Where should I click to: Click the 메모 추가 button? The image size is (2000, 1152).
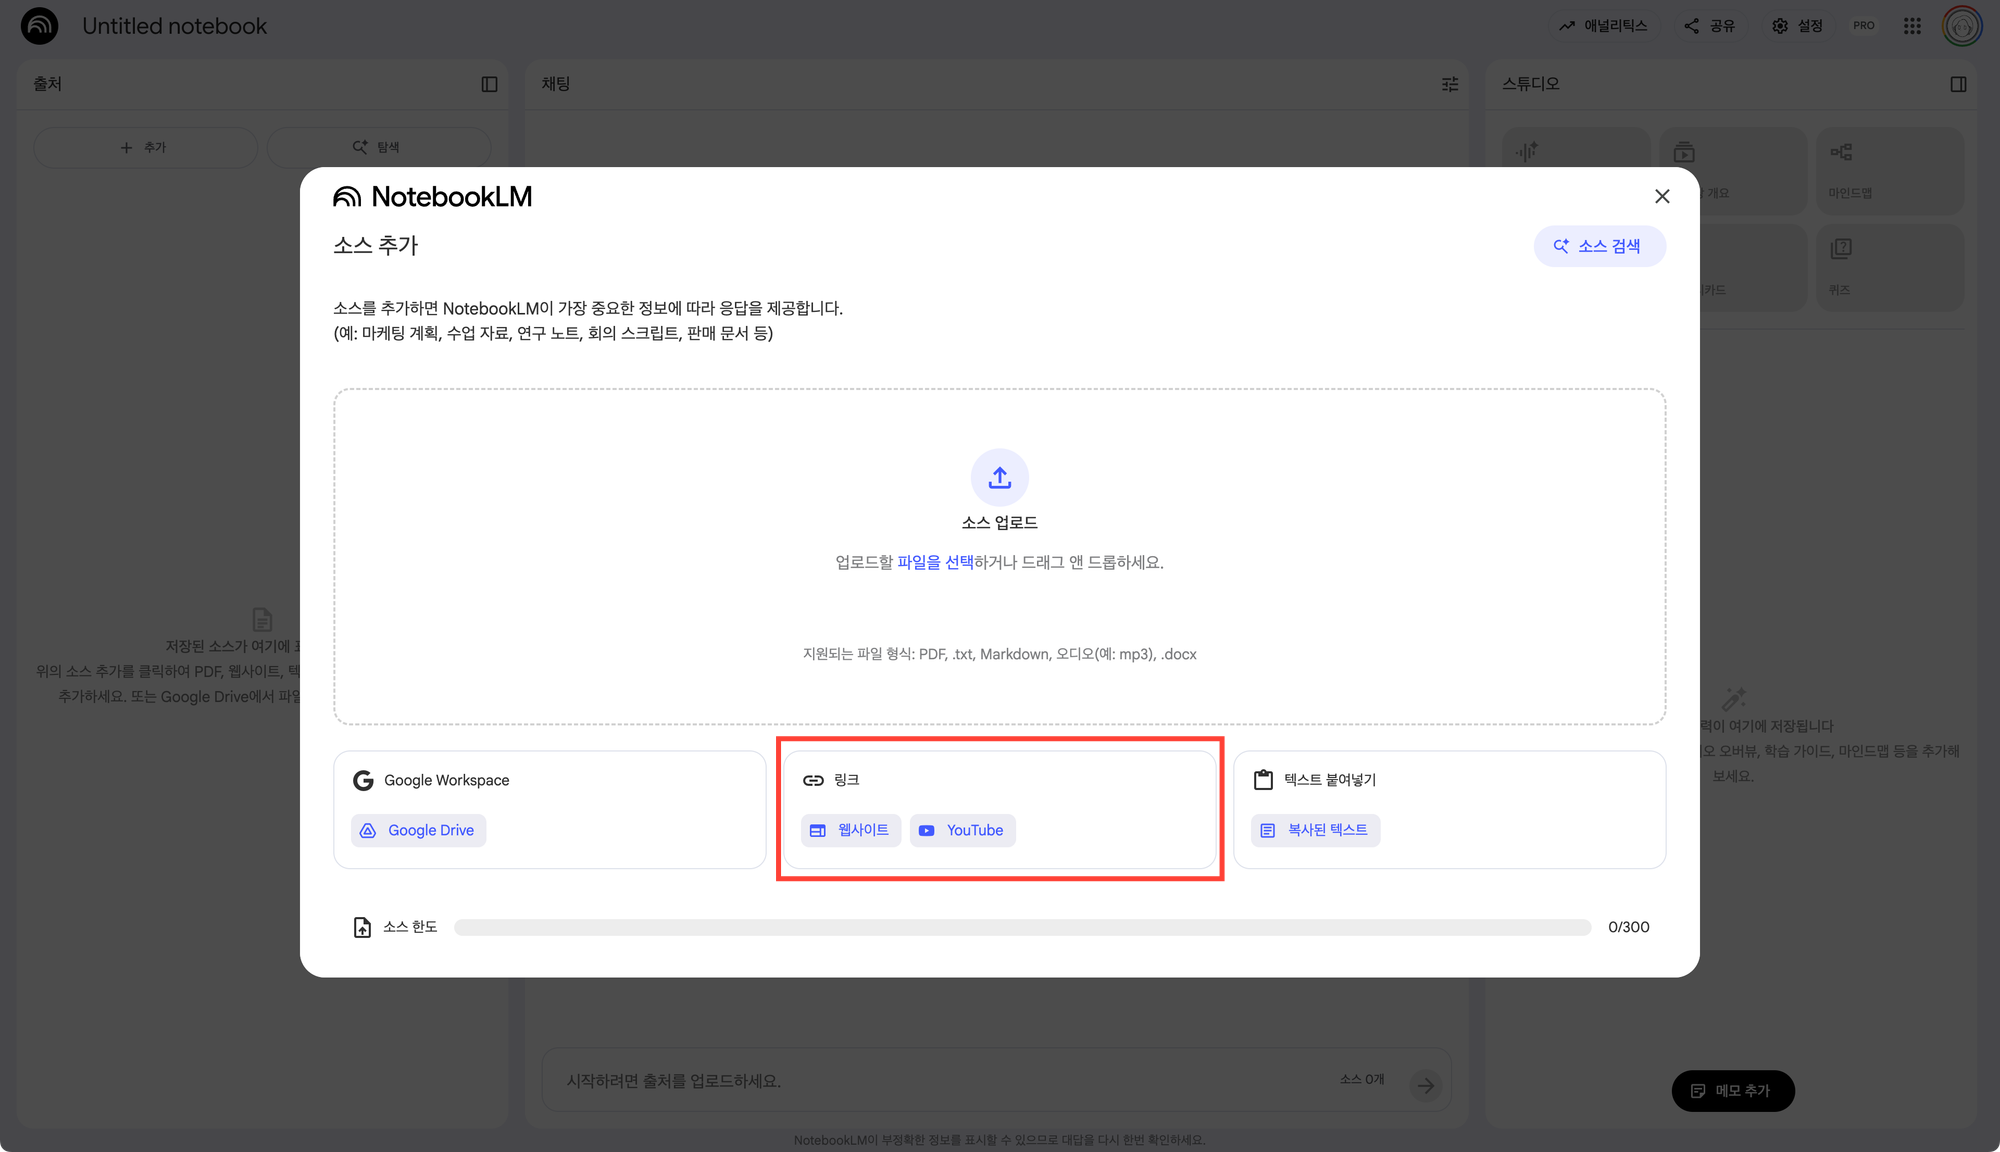point(1732,1091)
